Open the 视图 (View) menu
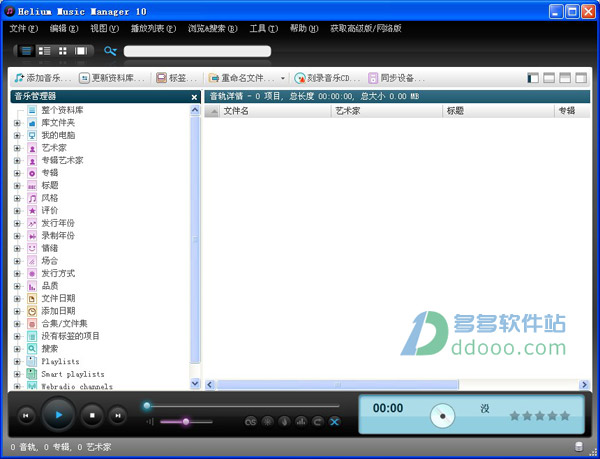The height and width of the screenshot is (459, 600). click(104, 29)
